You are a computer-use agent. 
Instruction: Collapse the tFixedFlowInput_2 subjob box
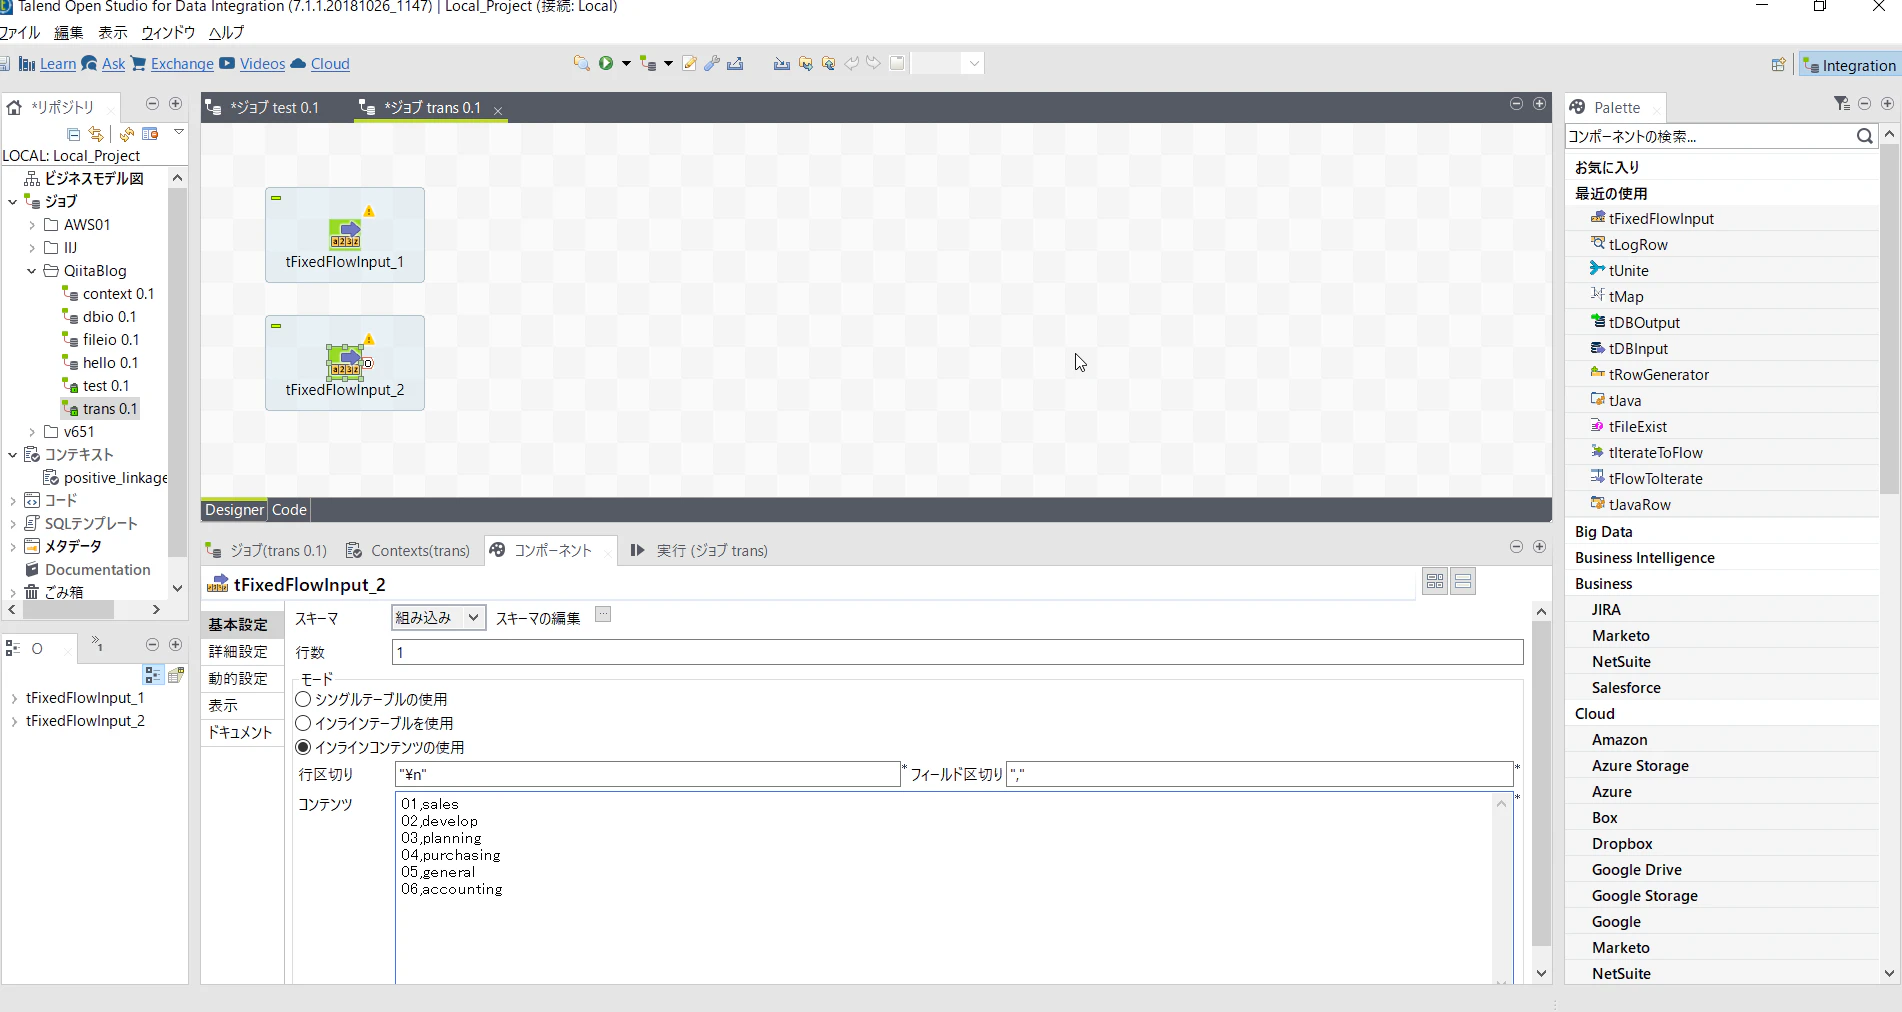[x=276, y=326]
